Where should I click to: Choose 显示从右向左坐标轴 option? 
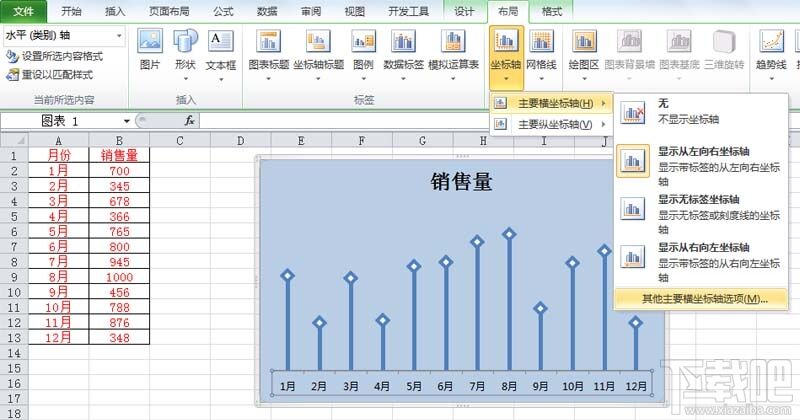pos(701,262)
